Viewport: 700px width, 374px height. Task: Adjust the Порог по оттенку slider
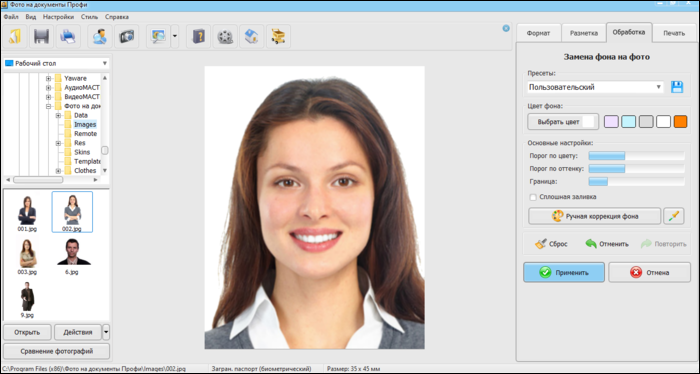click(x=636, y=169)
